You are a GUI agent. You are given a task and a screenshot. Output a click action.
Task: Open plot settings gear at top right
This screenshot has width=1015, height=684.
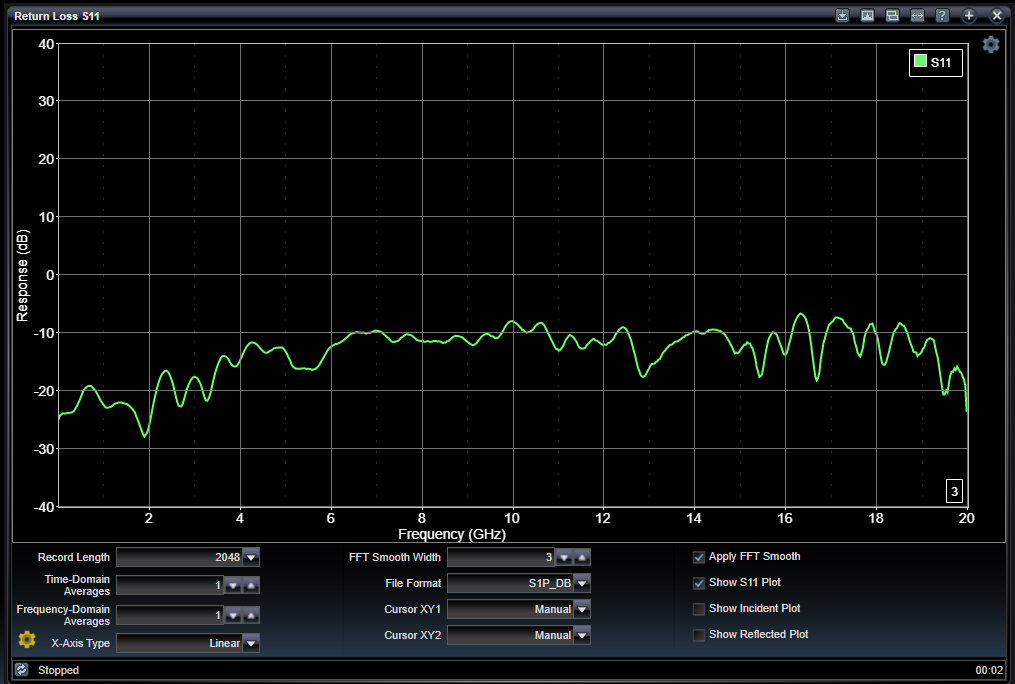tap(990, 44)
